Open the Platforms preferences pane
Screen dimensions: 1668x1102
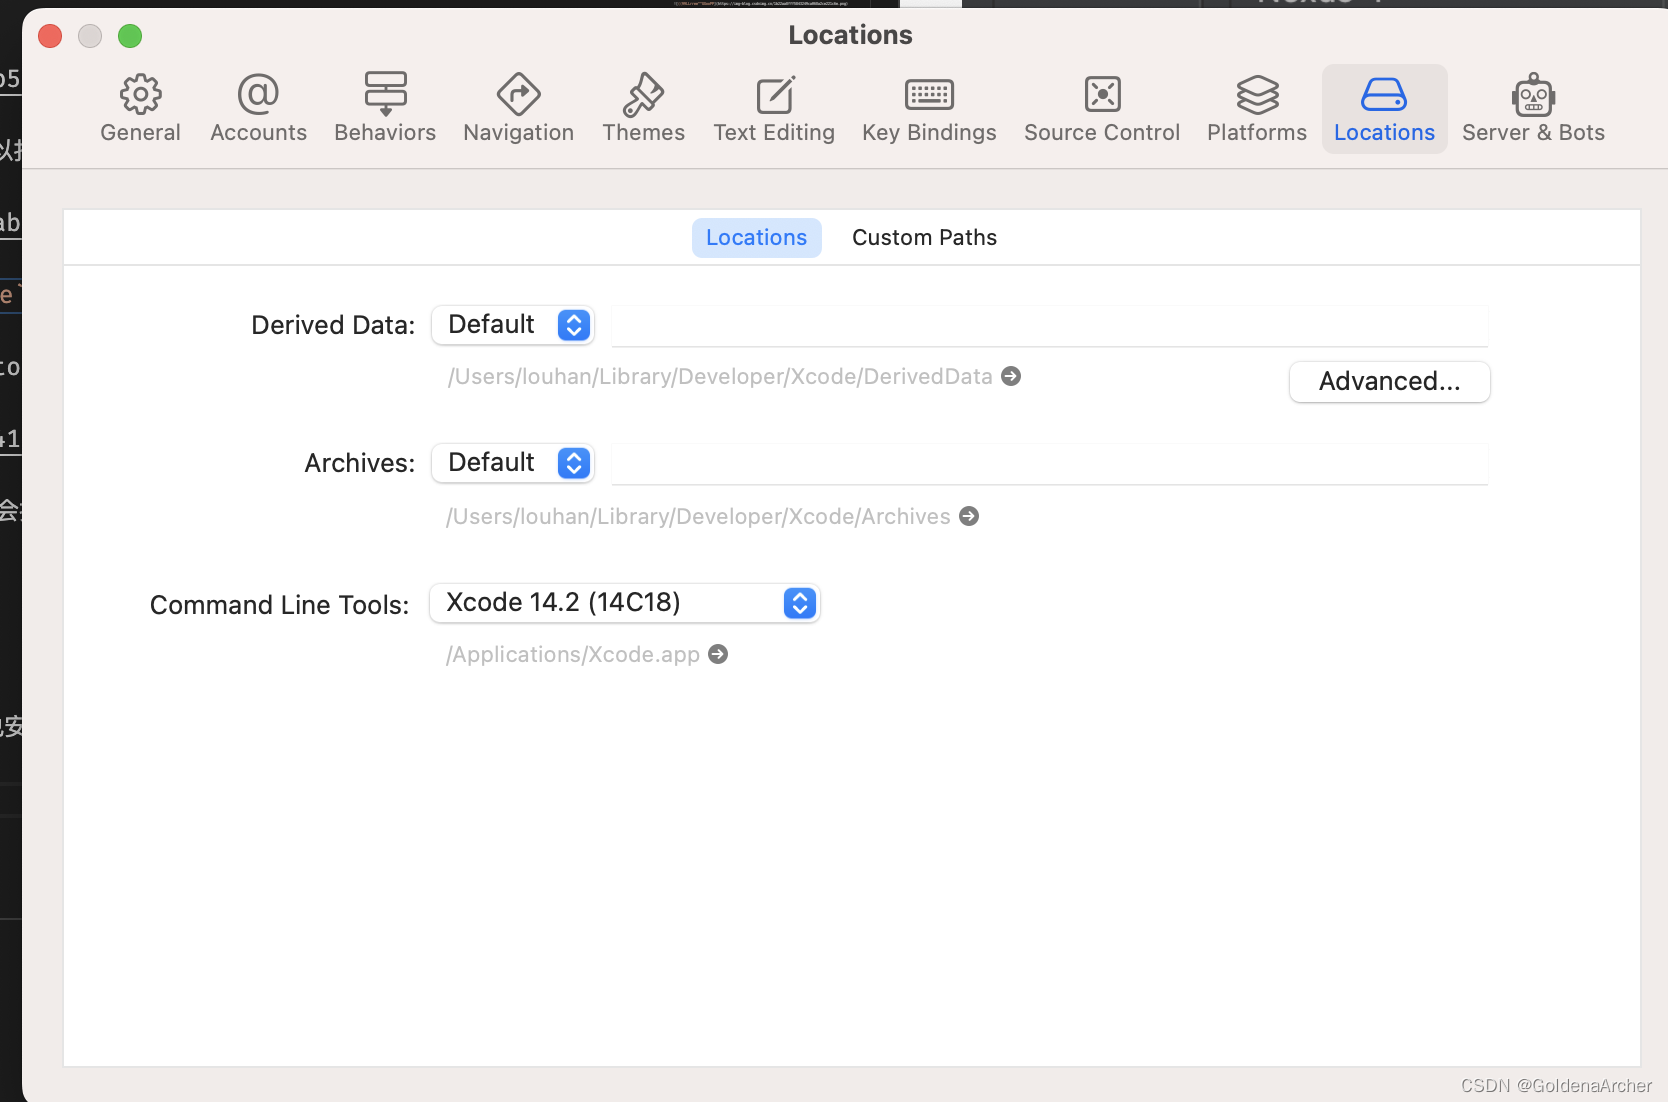click(1257, 108)
